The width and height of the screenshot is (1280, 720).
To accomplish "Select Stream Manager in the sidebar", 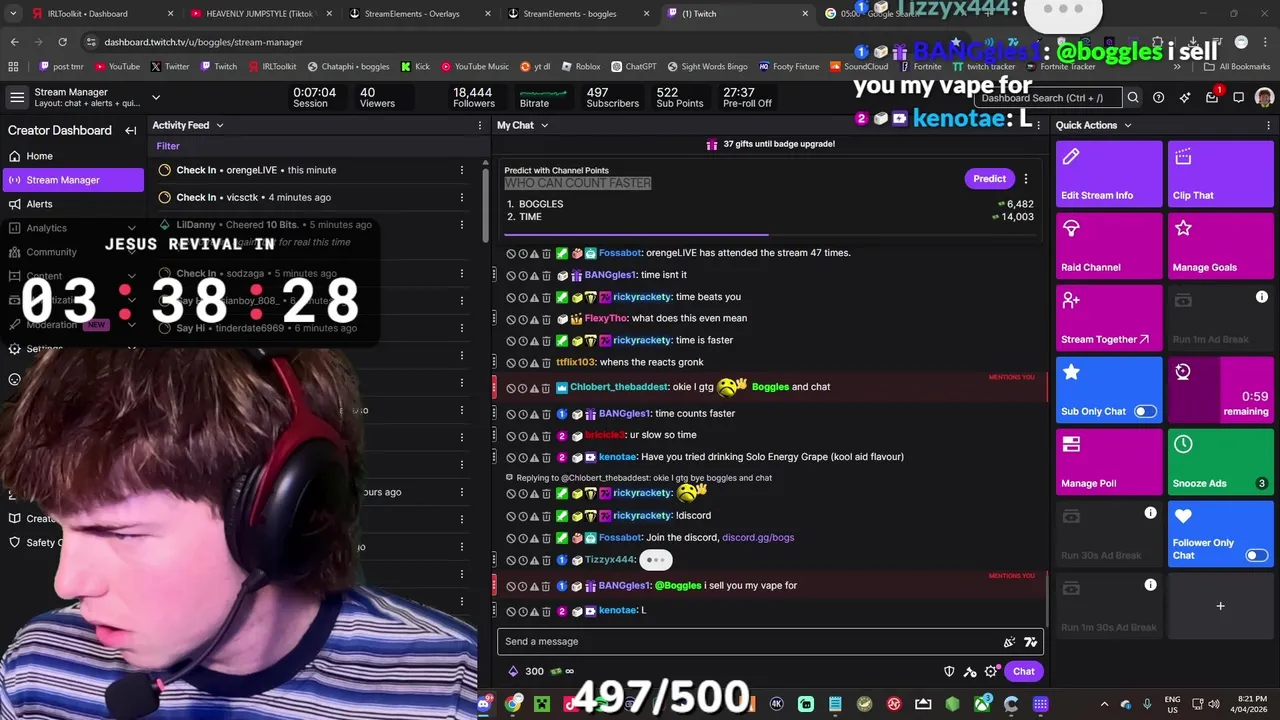I will tap(73, 180).
